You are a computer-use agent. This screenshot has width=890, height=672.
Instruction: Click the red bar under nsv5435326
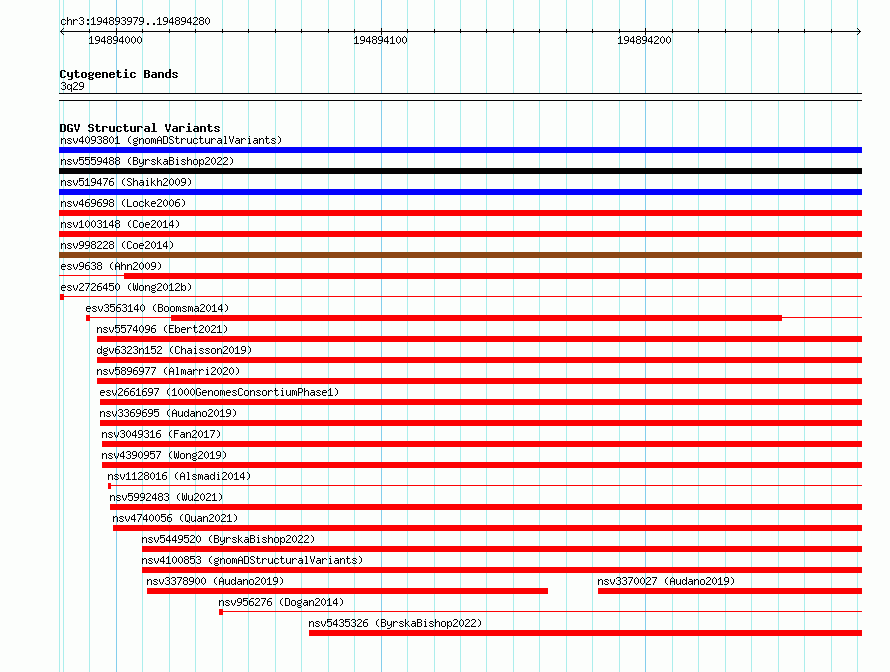click(x=585, y=633)
